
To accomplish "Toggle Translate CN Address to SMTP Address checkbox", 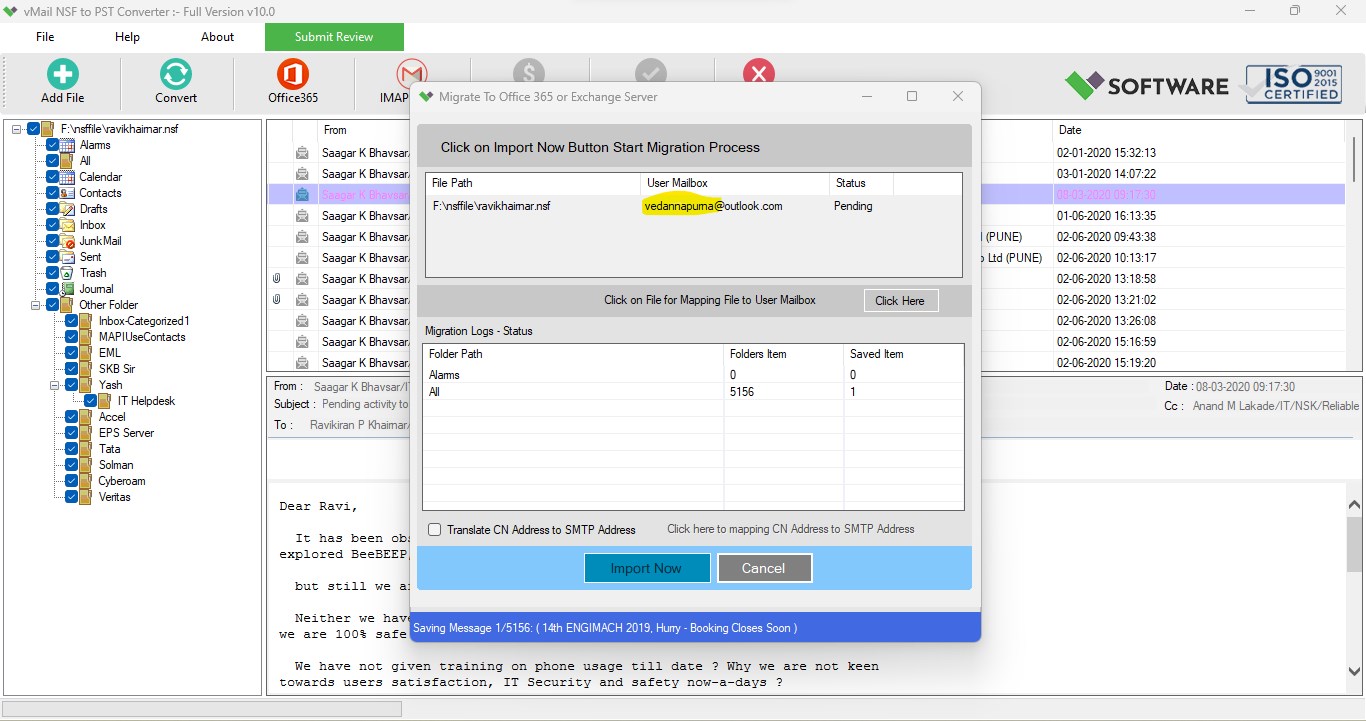I will coord(434,530).
